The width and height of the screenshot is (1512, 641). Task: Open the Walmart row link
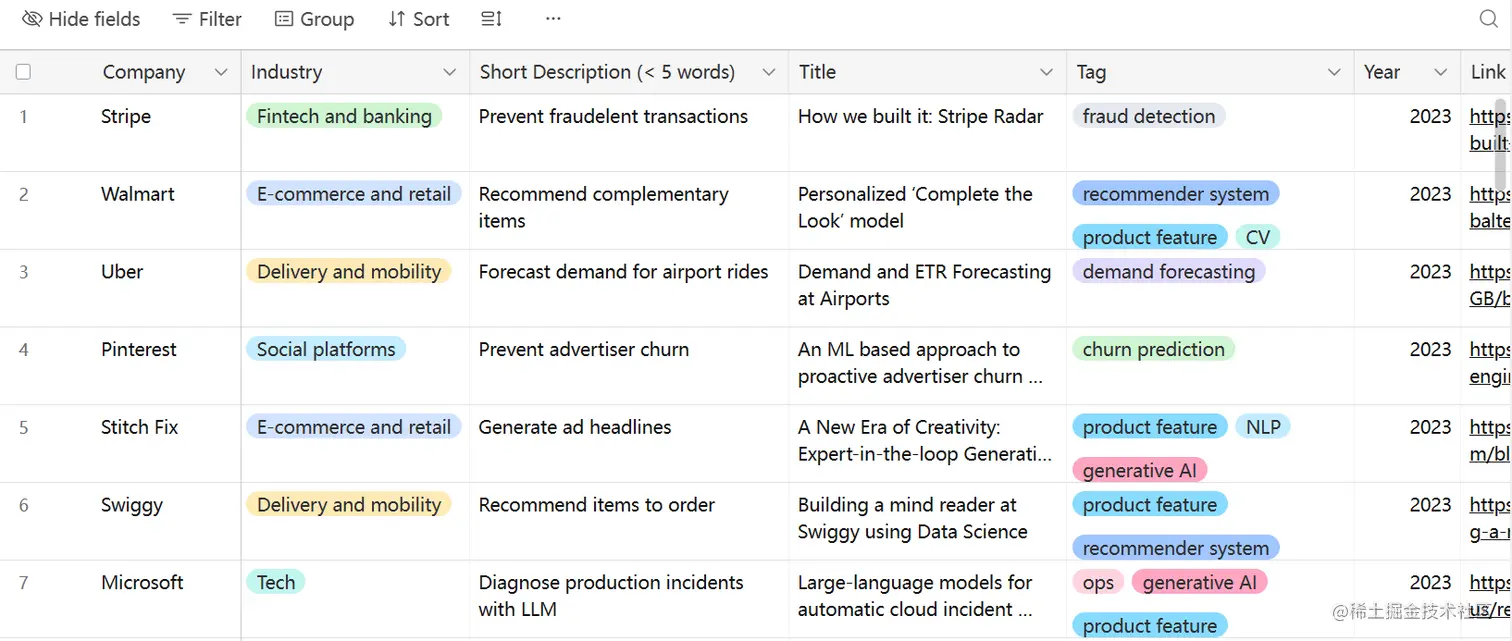(1490, 207)
